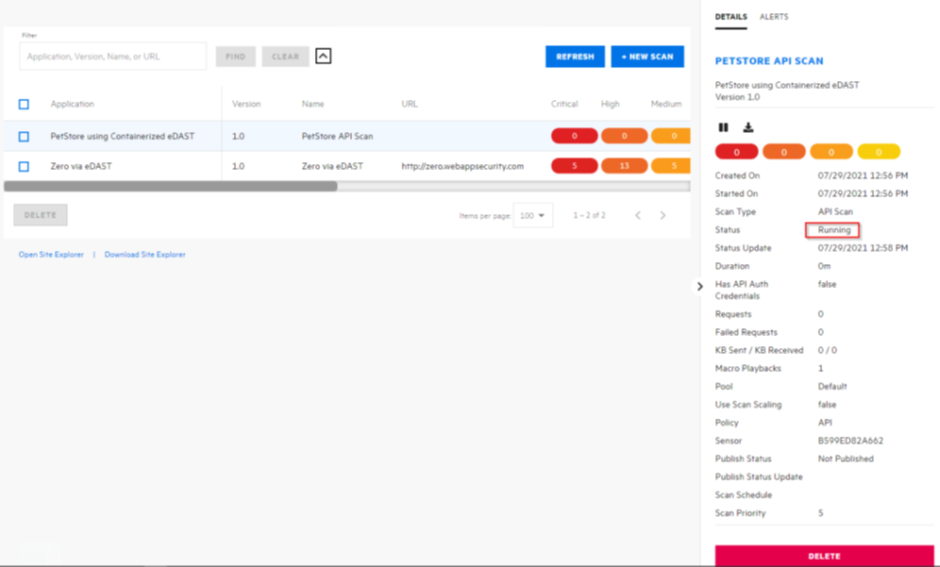
Task: Collapse details panel using side chevron
Action: [700, 287]
